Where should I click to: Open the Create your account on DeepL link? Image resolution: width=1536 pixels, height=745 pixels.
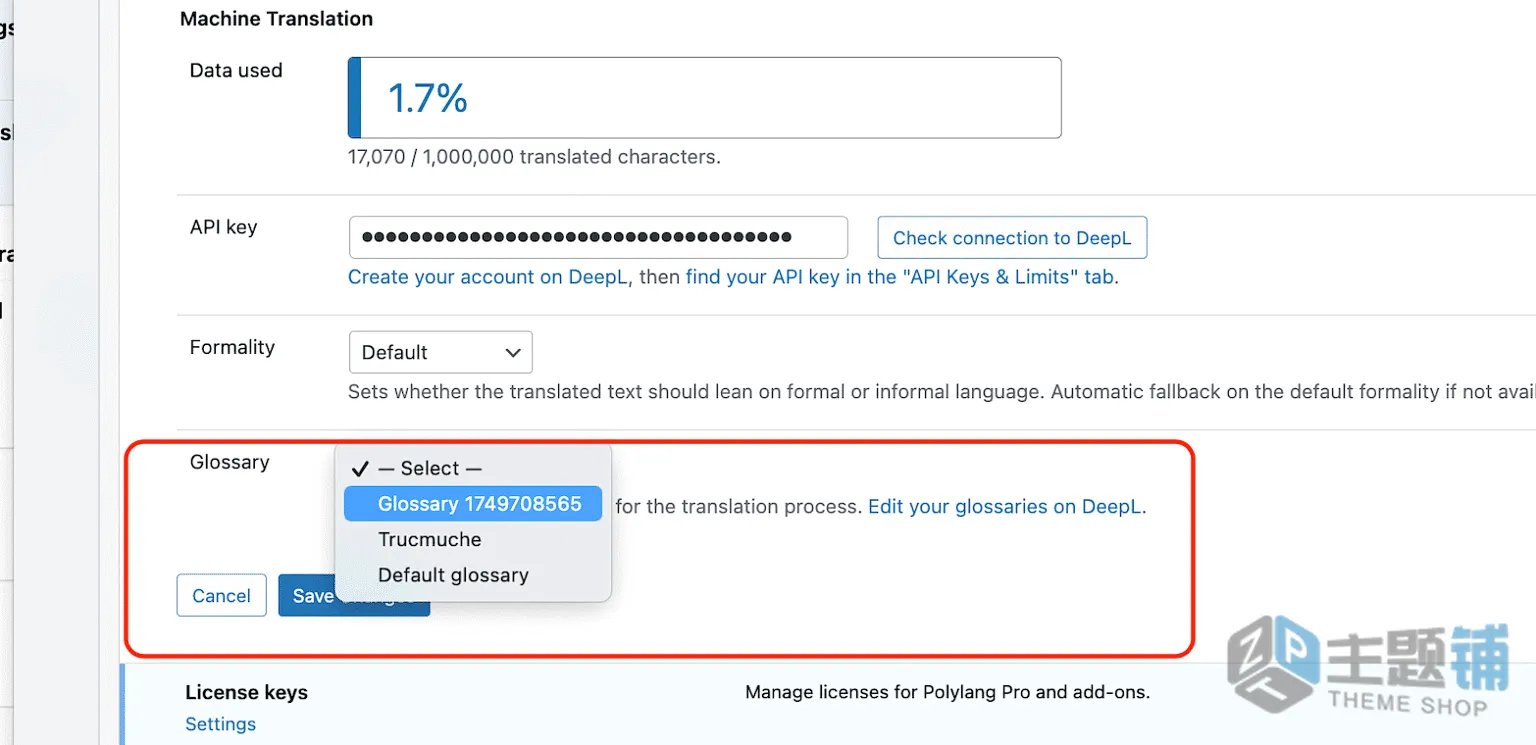pyautogui.click(x=488, y=278)
